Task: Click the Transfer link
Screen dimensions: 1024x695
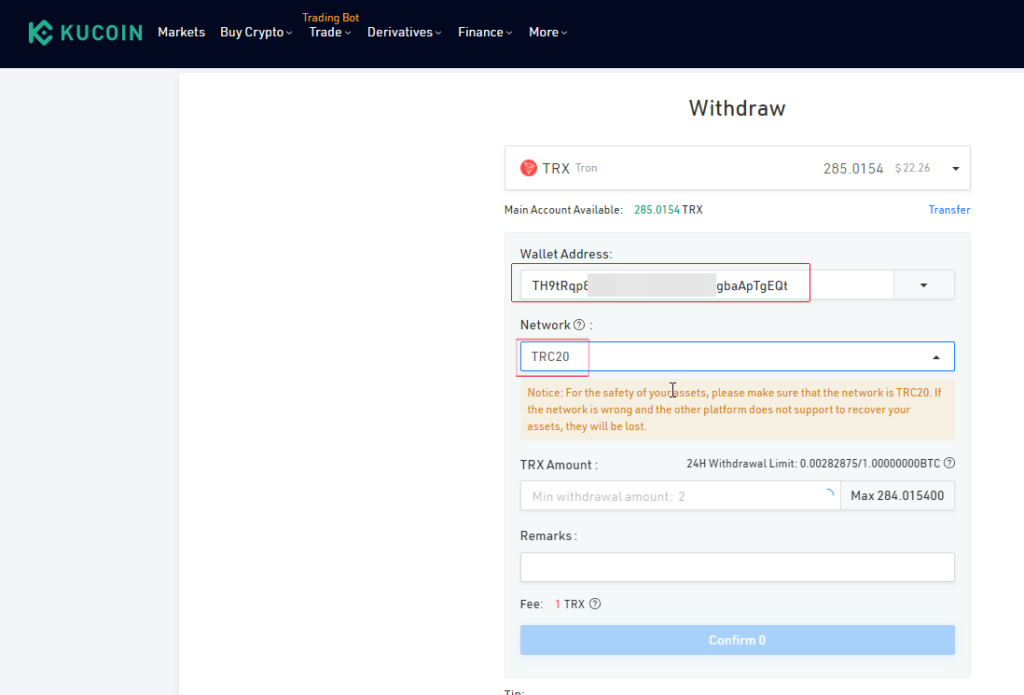Action: (949, 210)
